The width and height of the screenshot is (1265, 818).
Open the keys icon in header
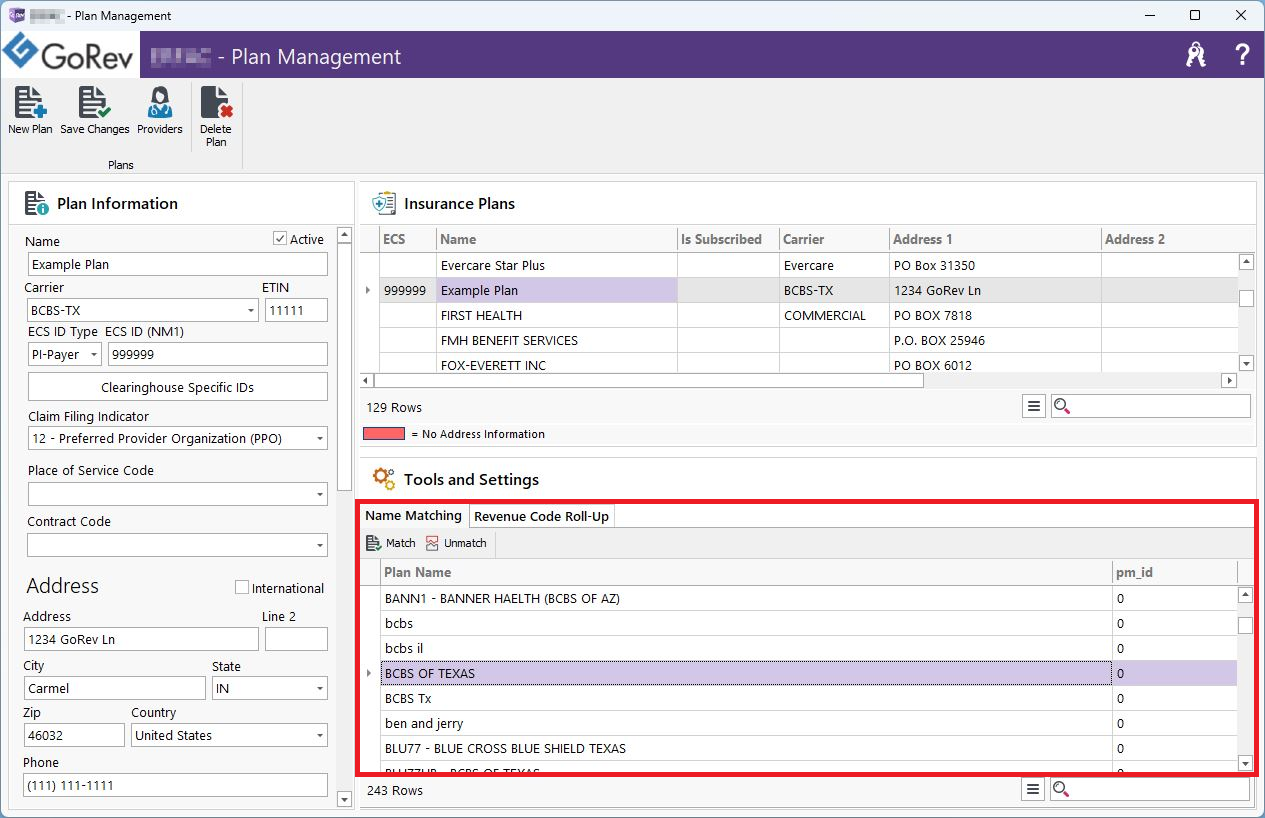[1196, 55]
